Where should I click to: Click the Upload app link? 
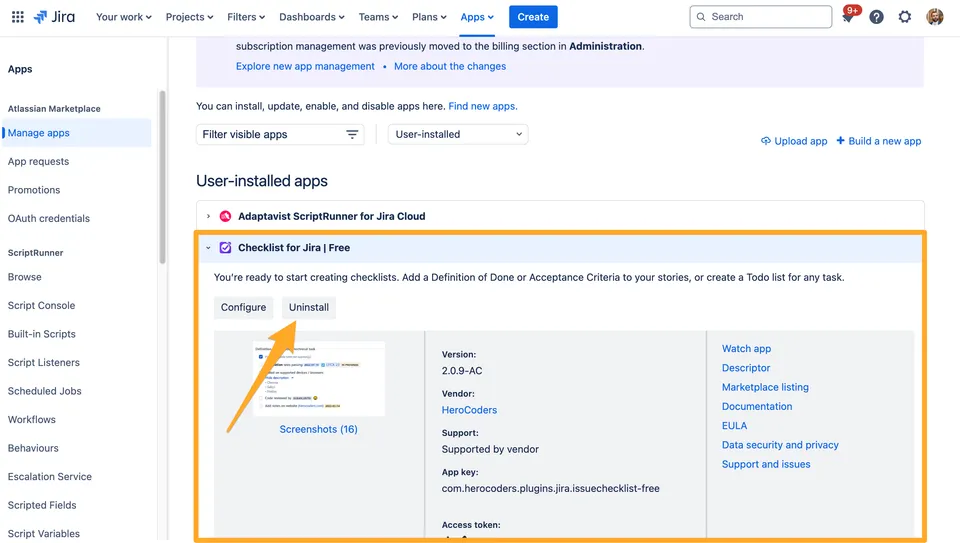pyautogui.click(x=794, y=141)
